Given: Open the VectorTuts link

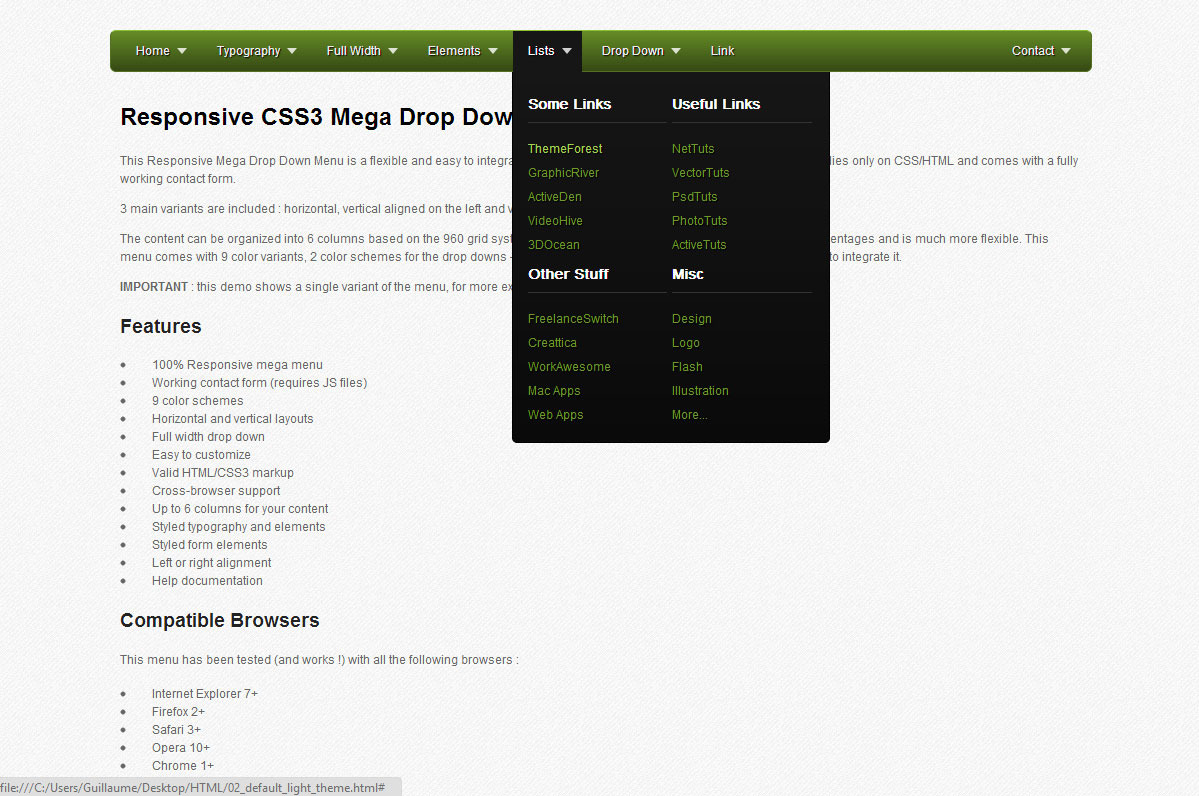Looking at the screenshot, I should tap(700, 173).
